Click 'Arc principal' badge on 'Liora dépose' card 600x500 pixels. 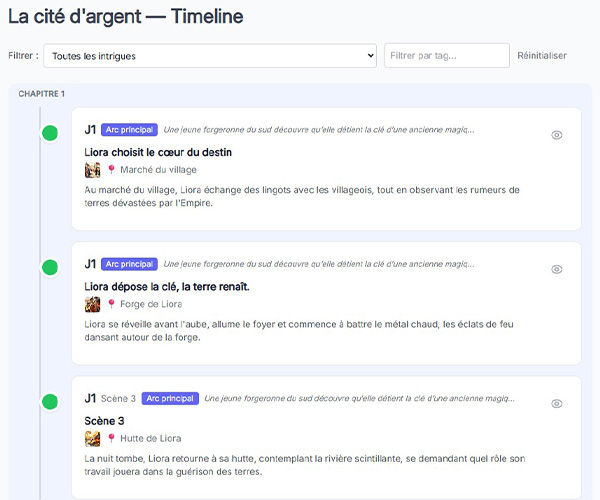click(129, 264)
